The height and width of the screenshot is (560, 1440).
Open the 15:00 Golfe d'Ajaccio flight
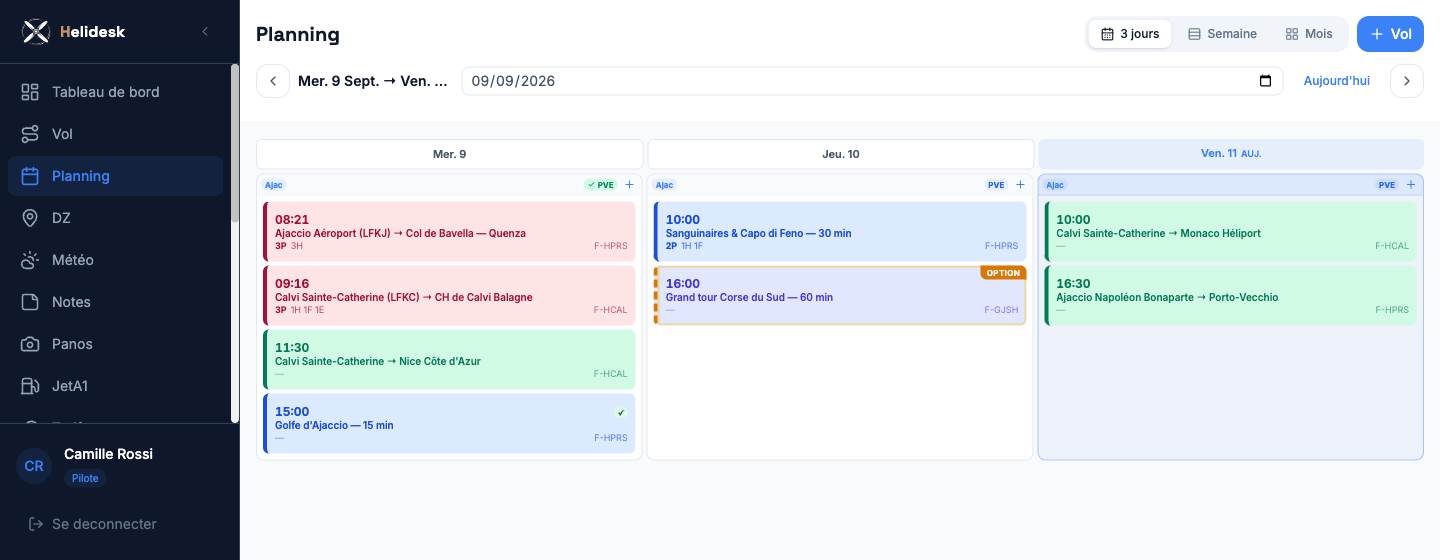tap(449, 424)
